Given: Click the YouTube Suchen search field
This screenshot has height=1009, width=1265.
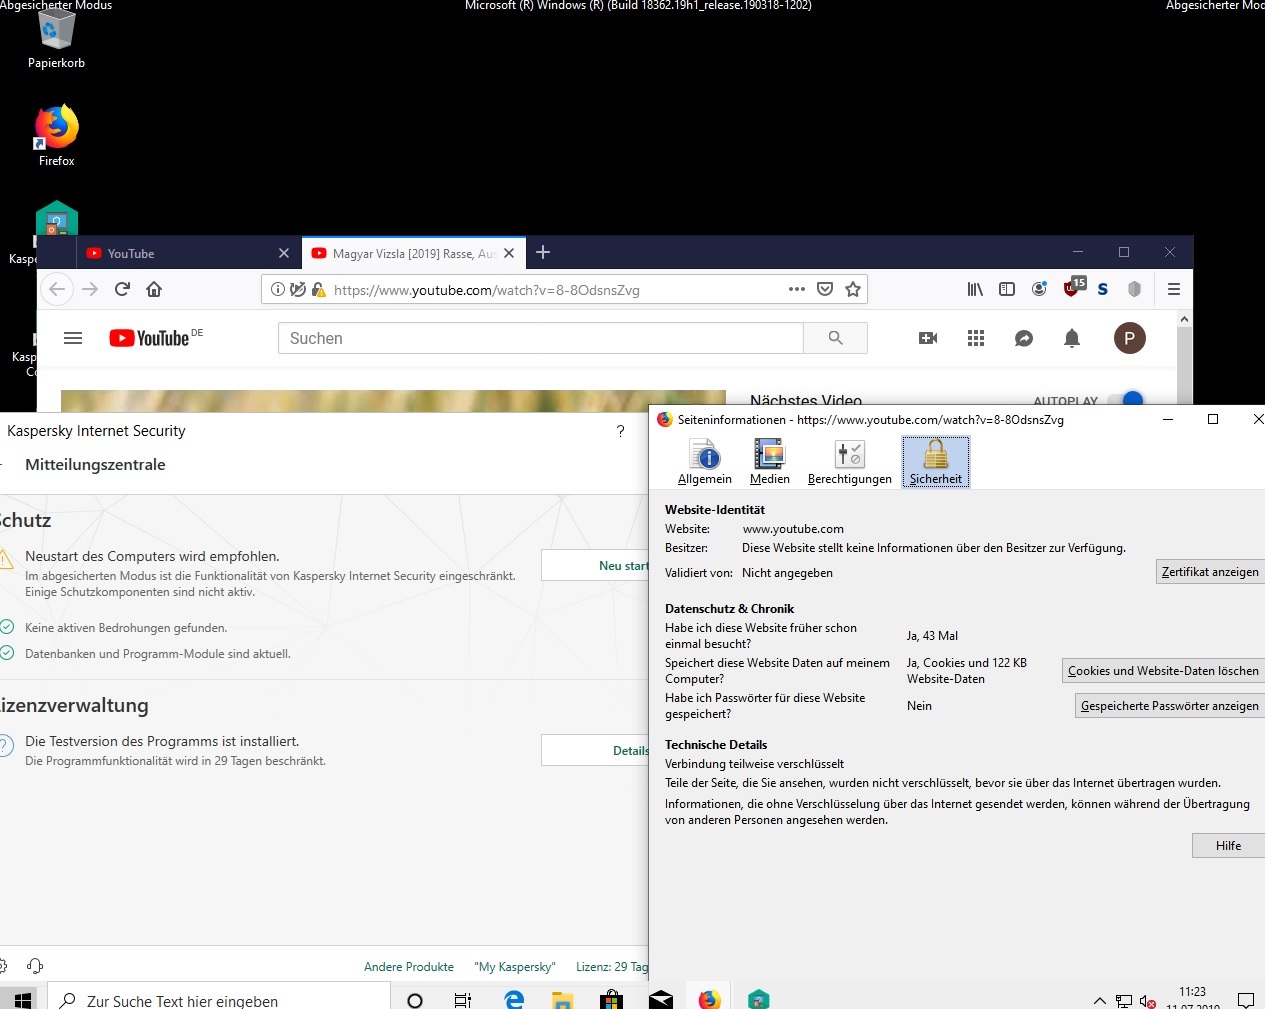Looking at the screenshot, I should (541, 338).
